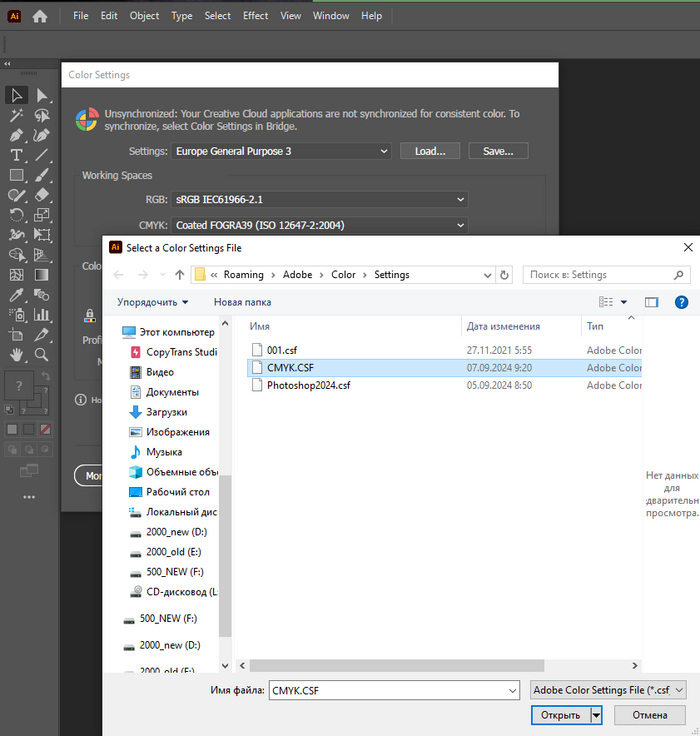
Task: Select the Selection tool arrow
Action: click(16, 95)
